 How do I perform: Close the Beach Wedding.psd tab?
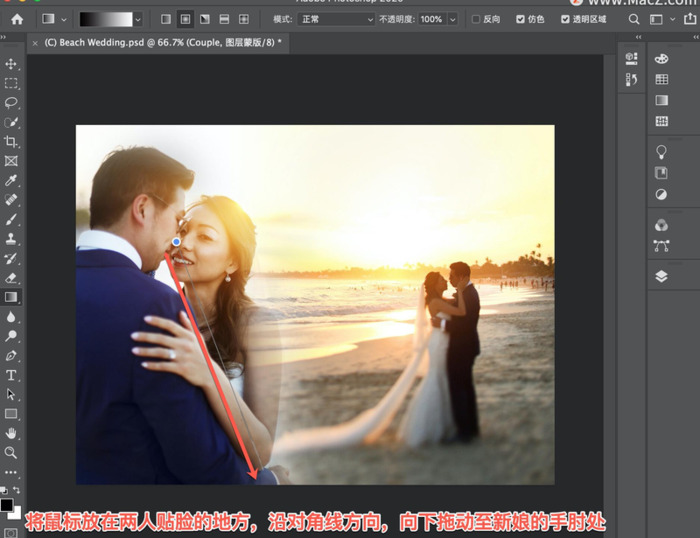point(35,43)
